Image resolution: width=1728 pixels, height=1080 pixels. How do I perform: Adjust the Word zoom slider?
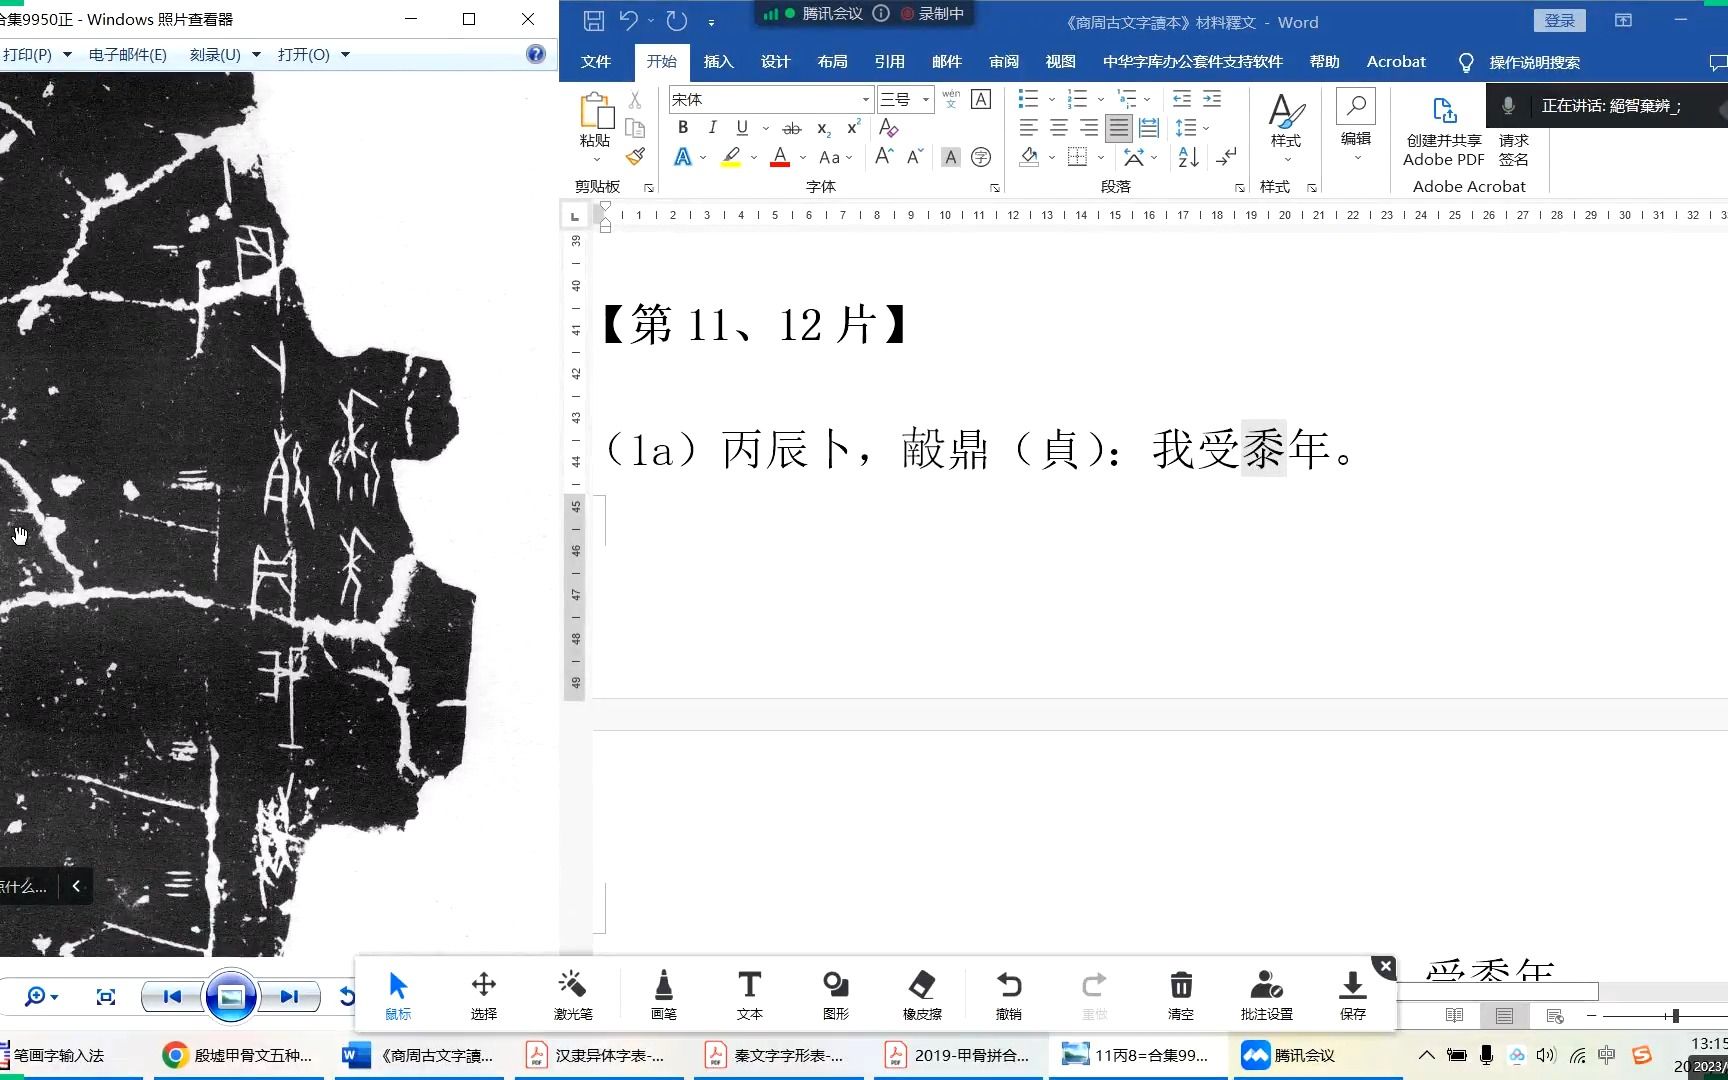pyautogui.click(x=1676, y=1016)
